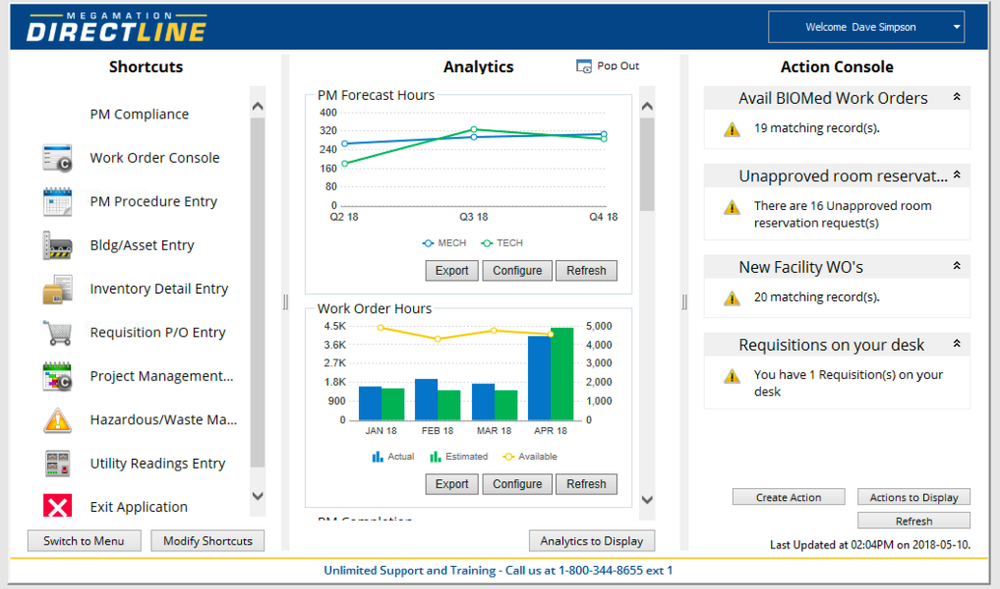Open the 19 matching record(s) link
1000x589 pixels.
(817, 128)
